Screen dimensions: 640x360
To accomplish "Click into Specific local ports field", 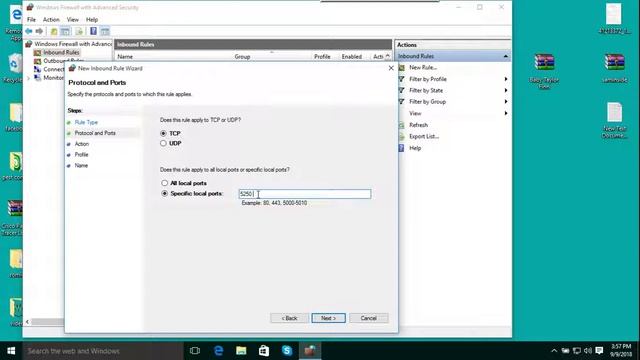I will coord(305,194).
